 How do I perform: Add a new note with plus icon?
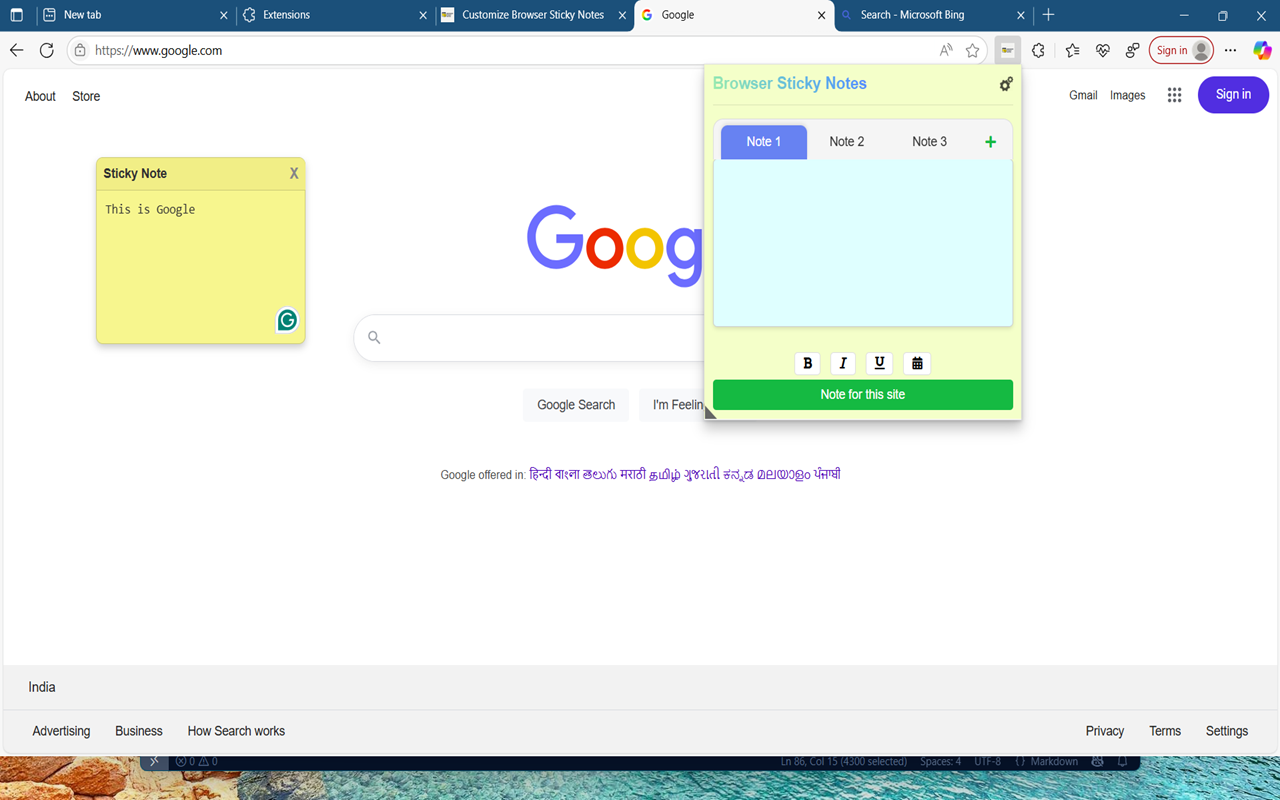(990, 142)
